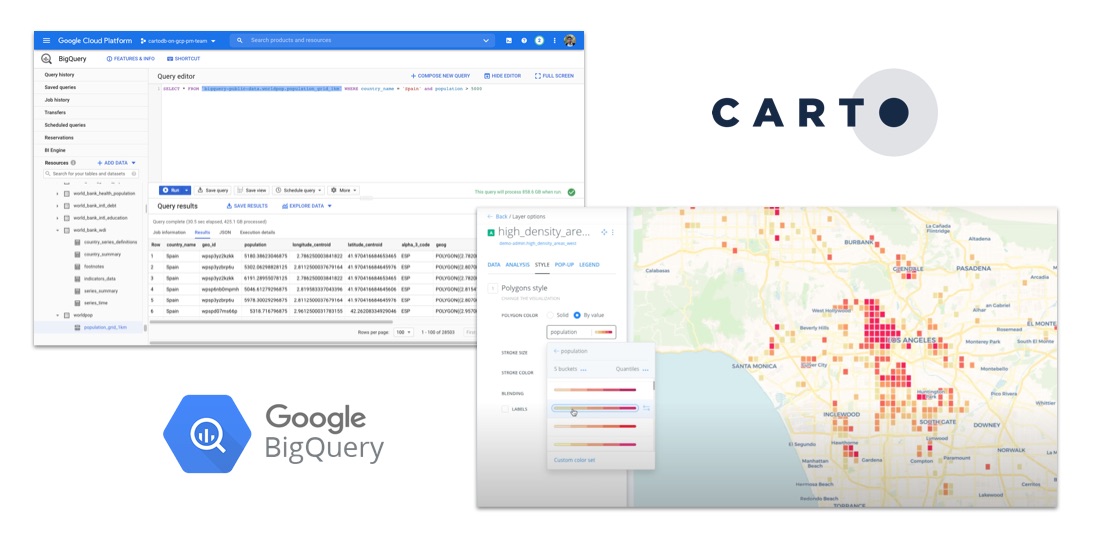The image size is (1100, 550).
Task: Expand the world_bank_intl_debt dataset
Action: click(x=57, y=205)
